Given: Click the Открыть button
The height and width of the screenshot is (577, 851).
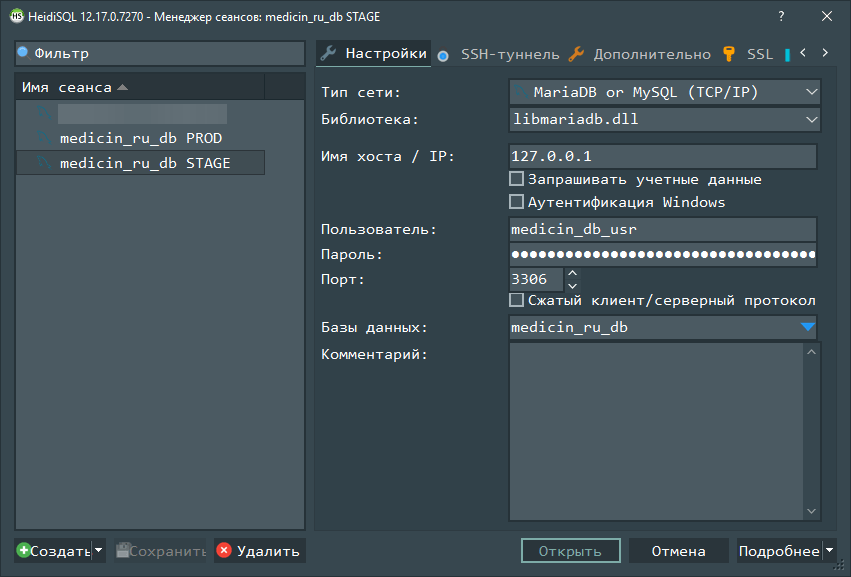Looking at the screenshot, I should click(x=570, y=550).
